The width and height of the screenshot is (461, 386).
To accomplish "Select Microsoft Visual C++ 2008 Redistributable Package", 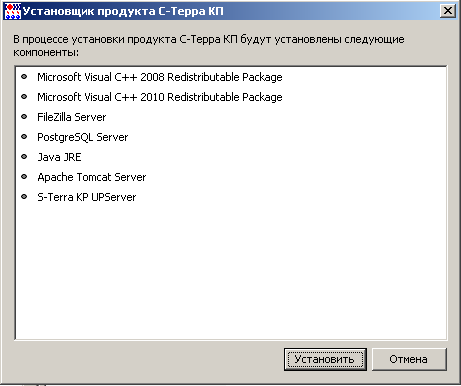I will [160, 77].
